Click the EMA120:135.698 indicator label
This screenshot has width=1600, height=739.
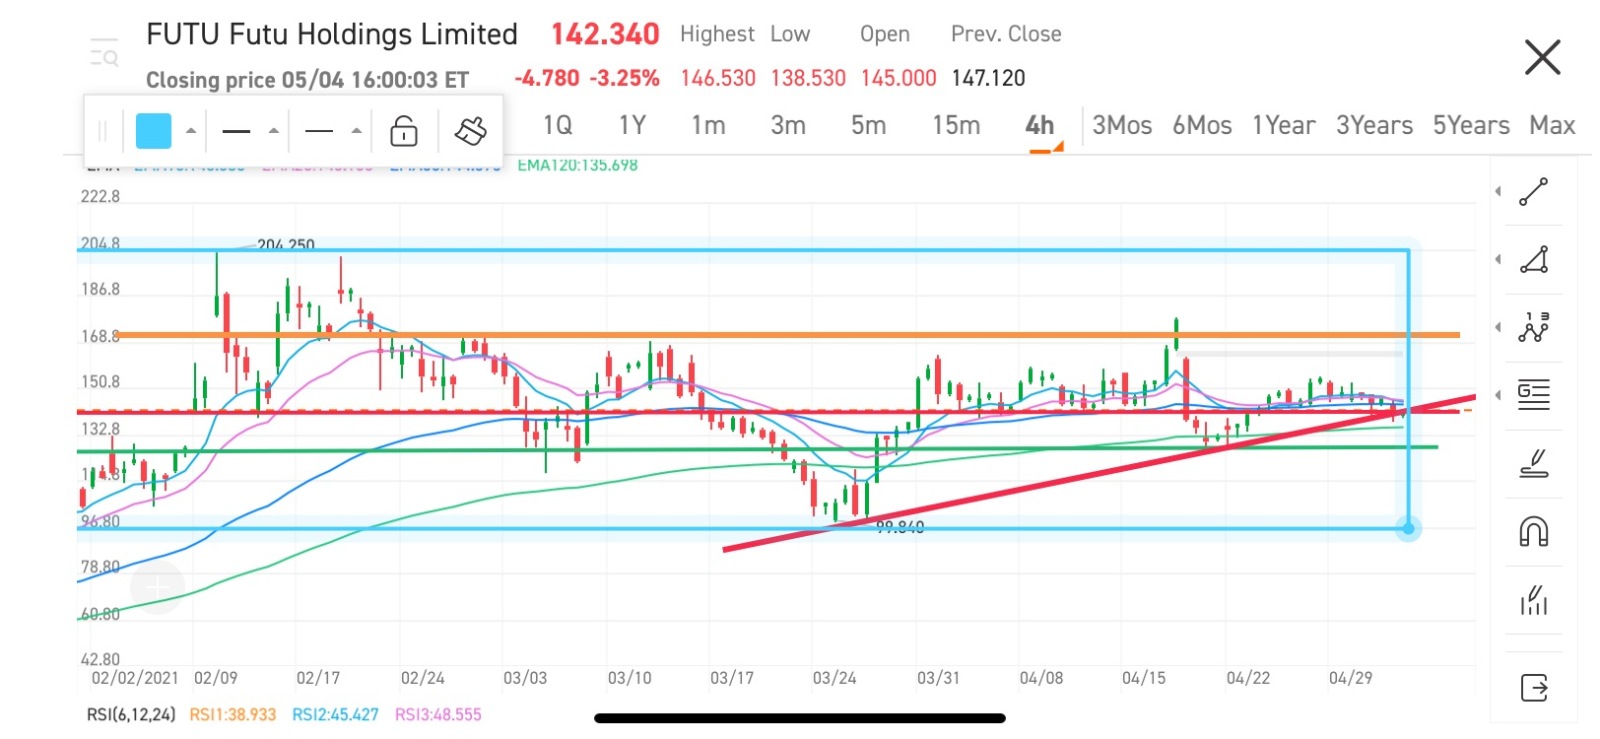577,165
